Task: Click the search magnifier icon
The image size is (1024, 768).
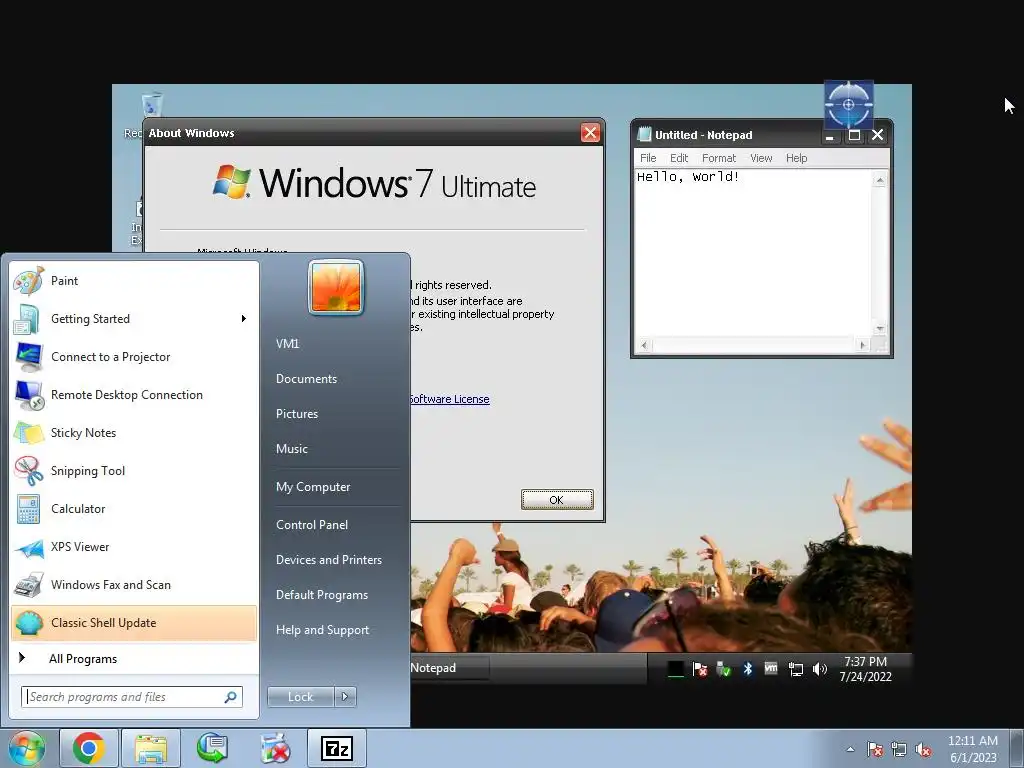Action: coord(231,697)
